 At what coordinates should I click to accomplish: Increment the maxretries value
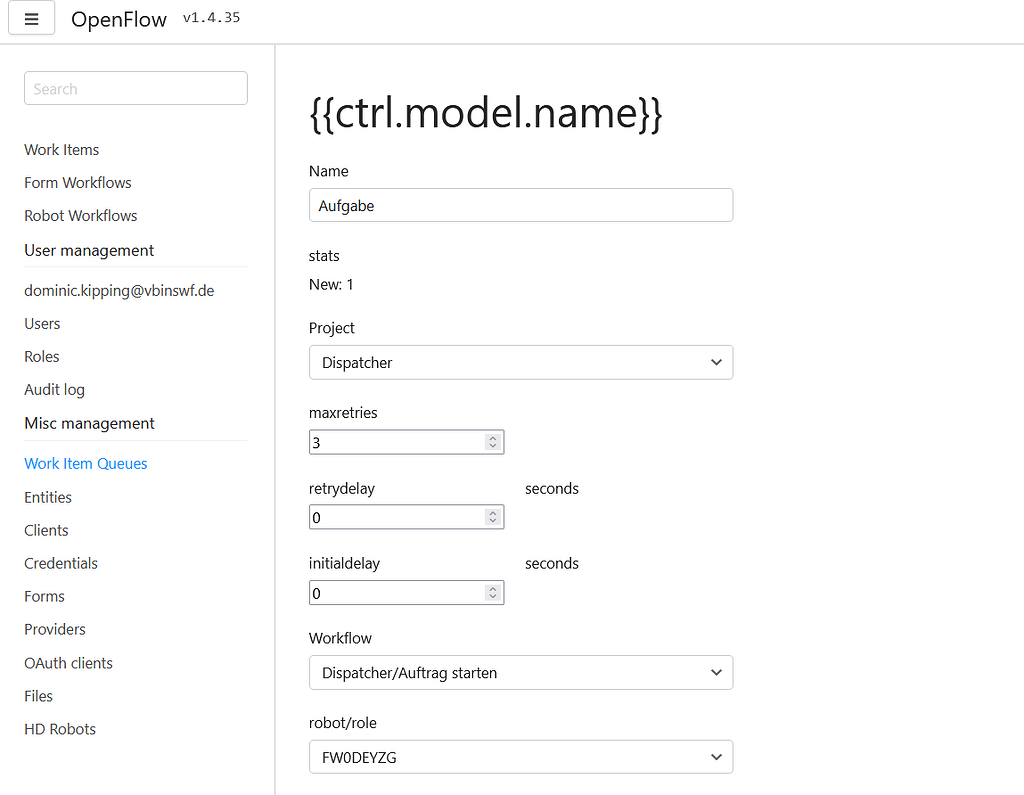(x=492, y=437)
